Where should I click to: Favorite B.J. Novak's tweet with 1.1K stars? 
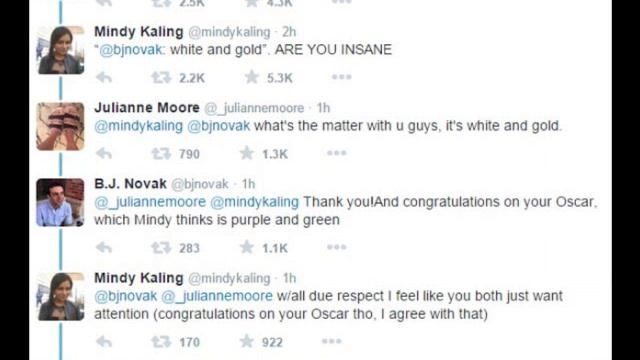click(x=247, y=247)
